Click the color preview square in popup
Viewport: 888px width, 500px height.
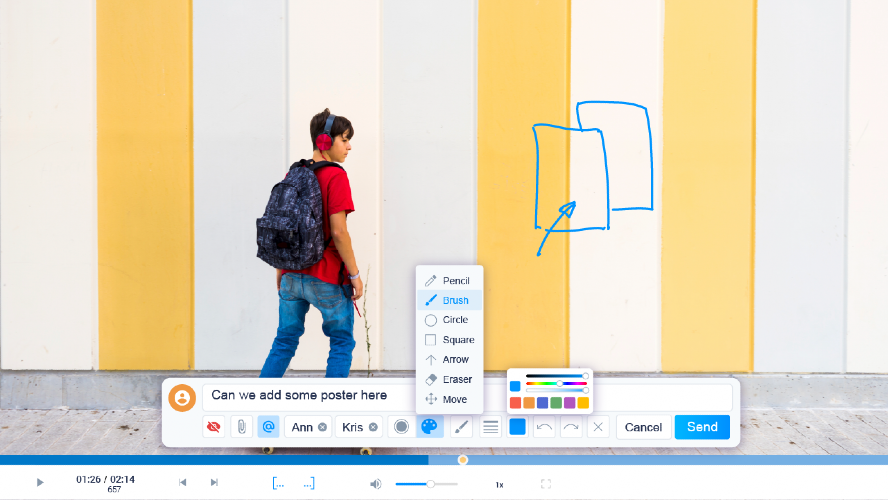click(x=515, y=386)
